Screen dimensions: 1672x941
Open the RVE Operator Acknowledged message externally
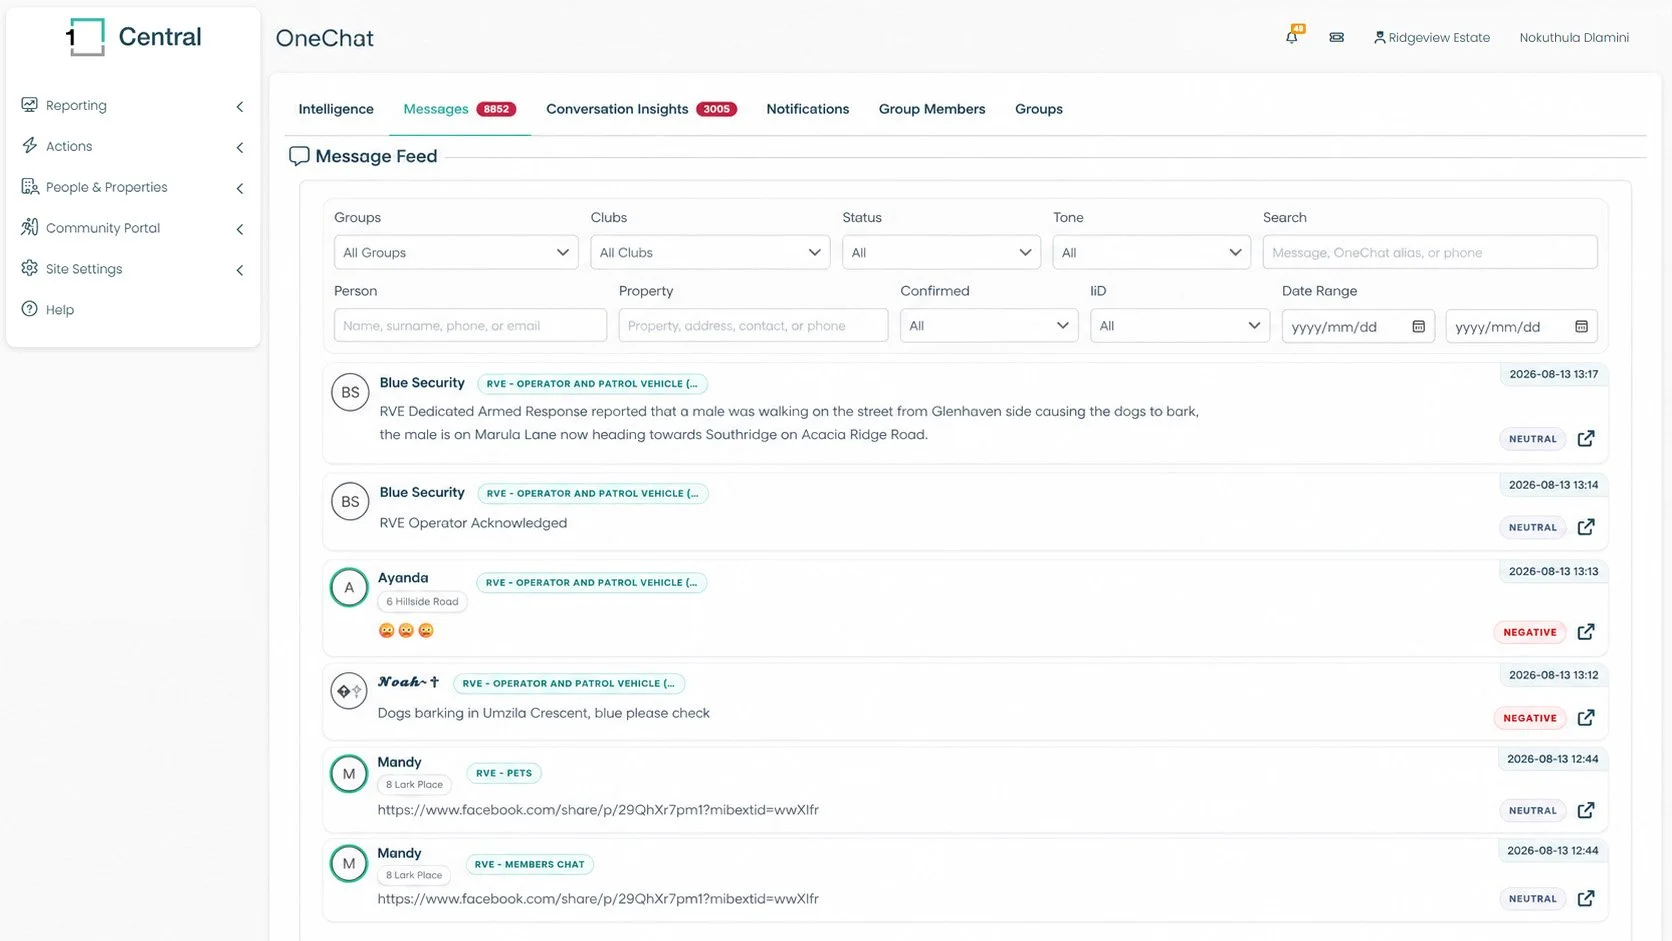tap(1586, 527)
